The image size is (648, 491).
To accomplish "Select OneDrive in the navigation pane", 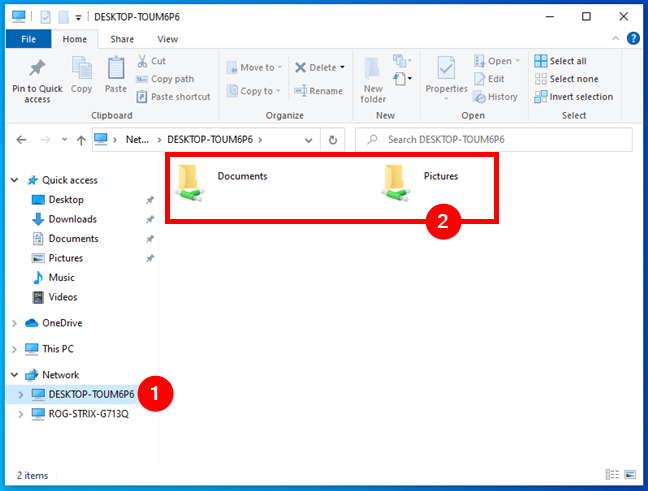I will click(62, 323).
